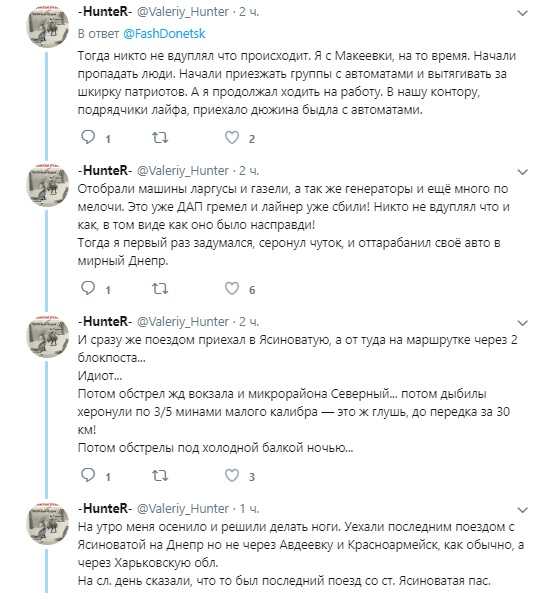
Task: Open -HunteR- display name on second tweet
Action: [x=105, y=171]
